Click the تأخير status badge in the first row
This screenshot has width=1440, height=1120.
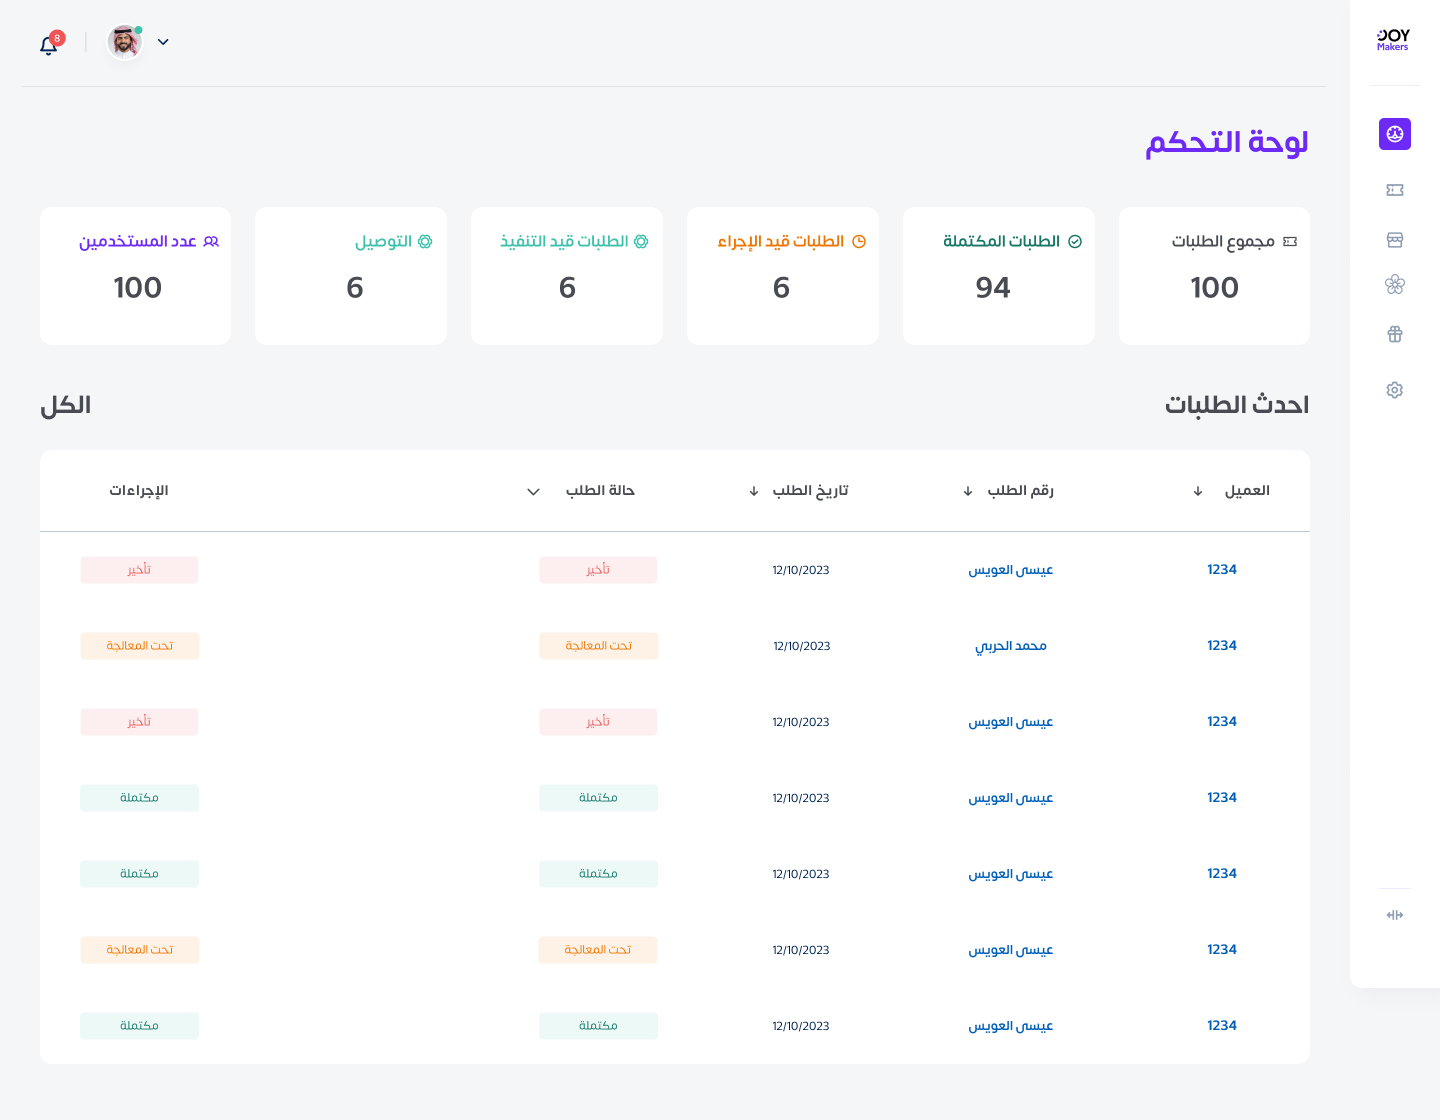click(x=598, y=569)
